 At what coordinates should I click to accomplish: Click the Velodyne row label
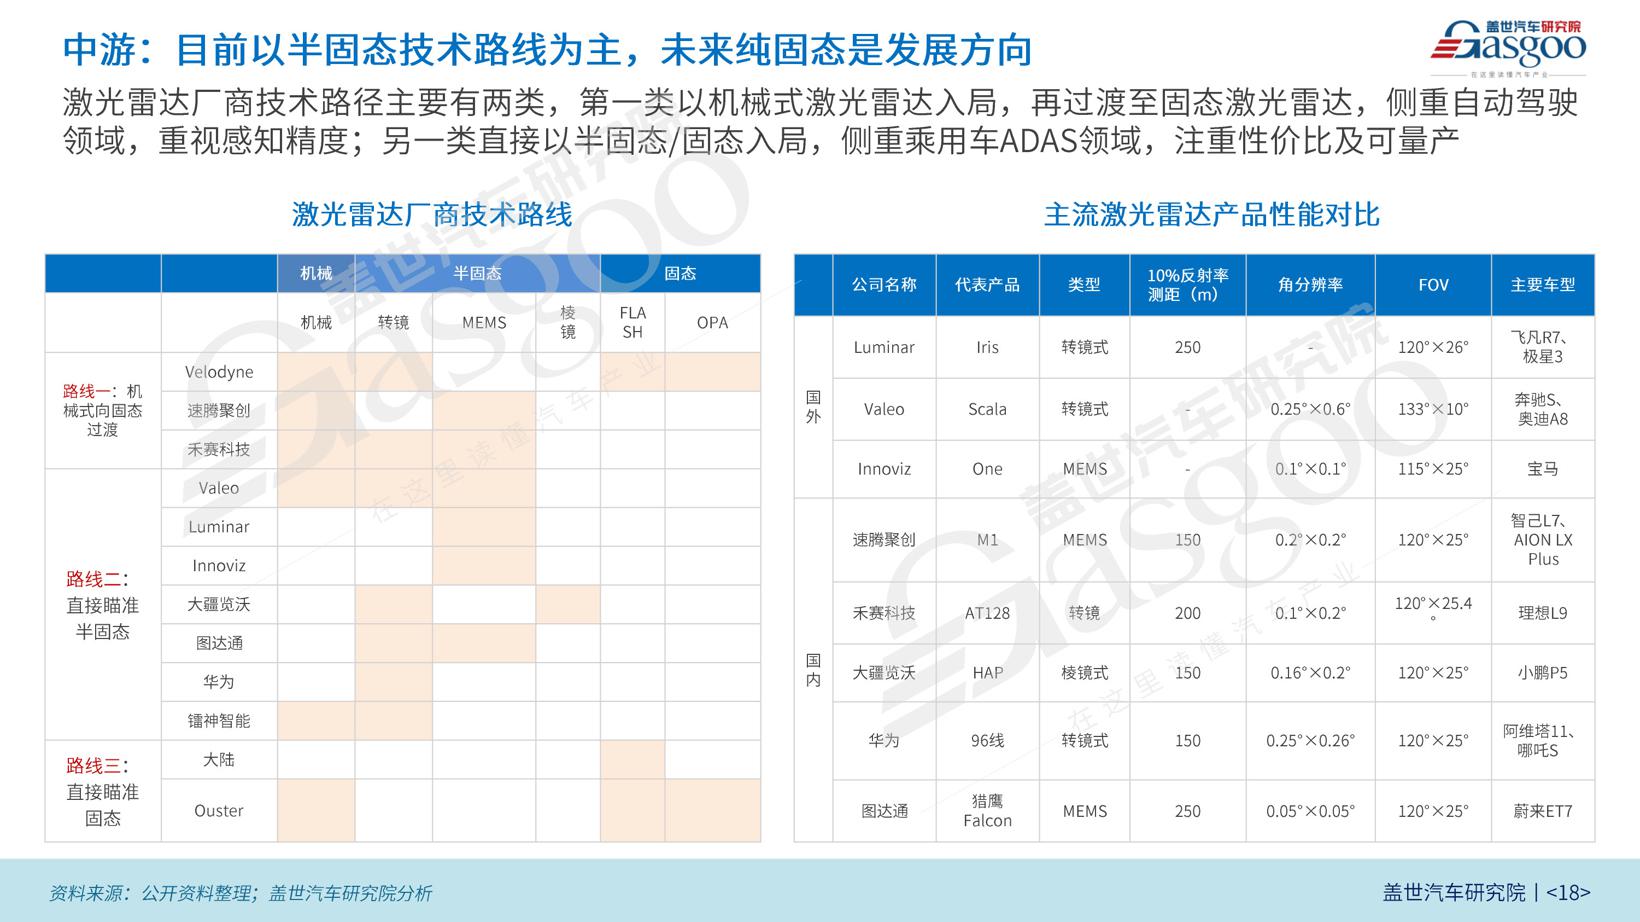[x=219, y=372]
